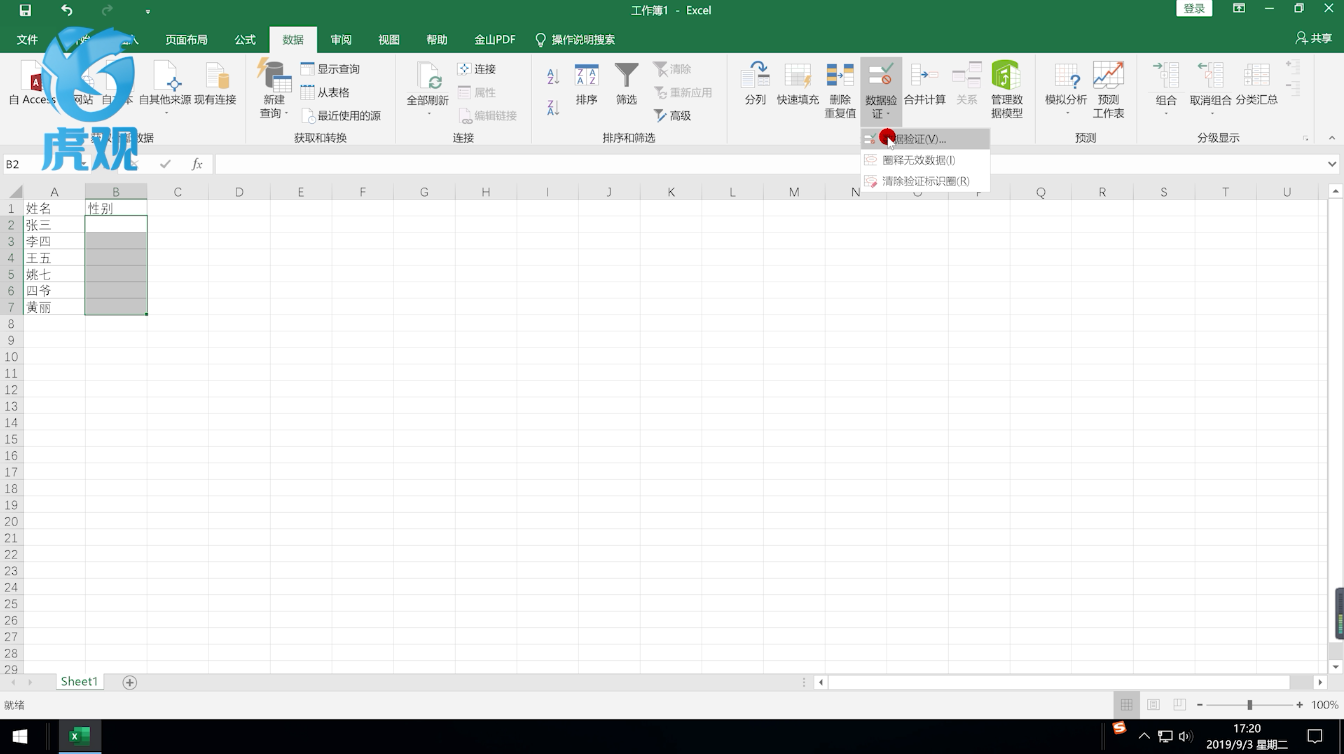Choose Data Validation(V)... from the dropdown menu

(x=925, y=139)
